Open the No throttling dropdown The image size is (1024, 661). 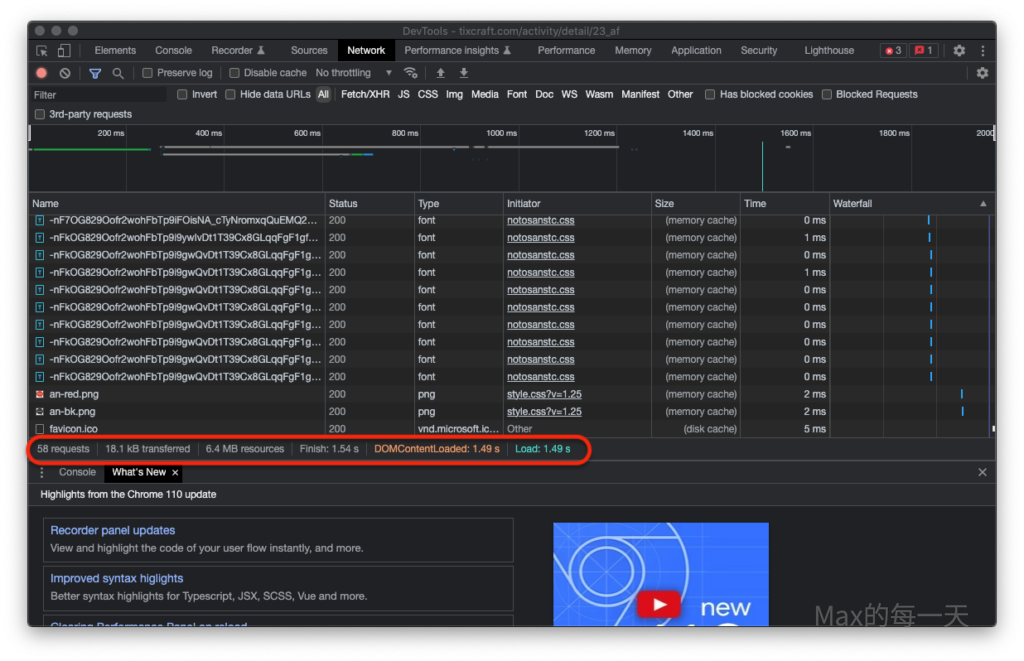[x=353, y=73]
